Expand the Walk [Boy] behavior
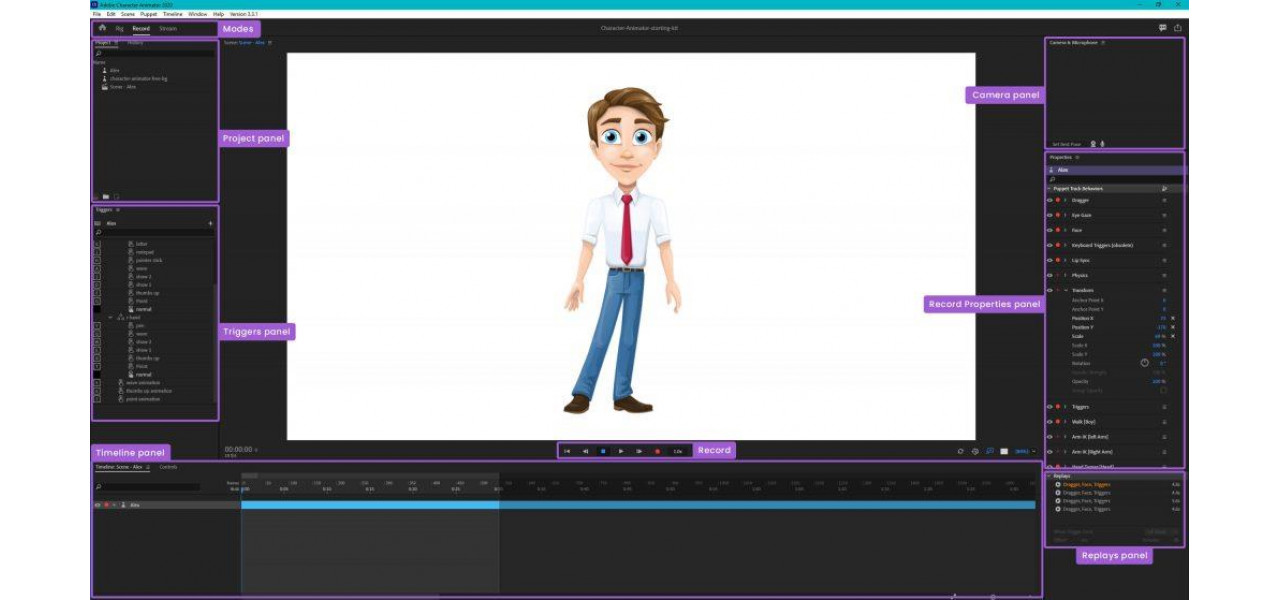Image resolution: width=1280 pixels, height=600 pixels. (1066, 422)
